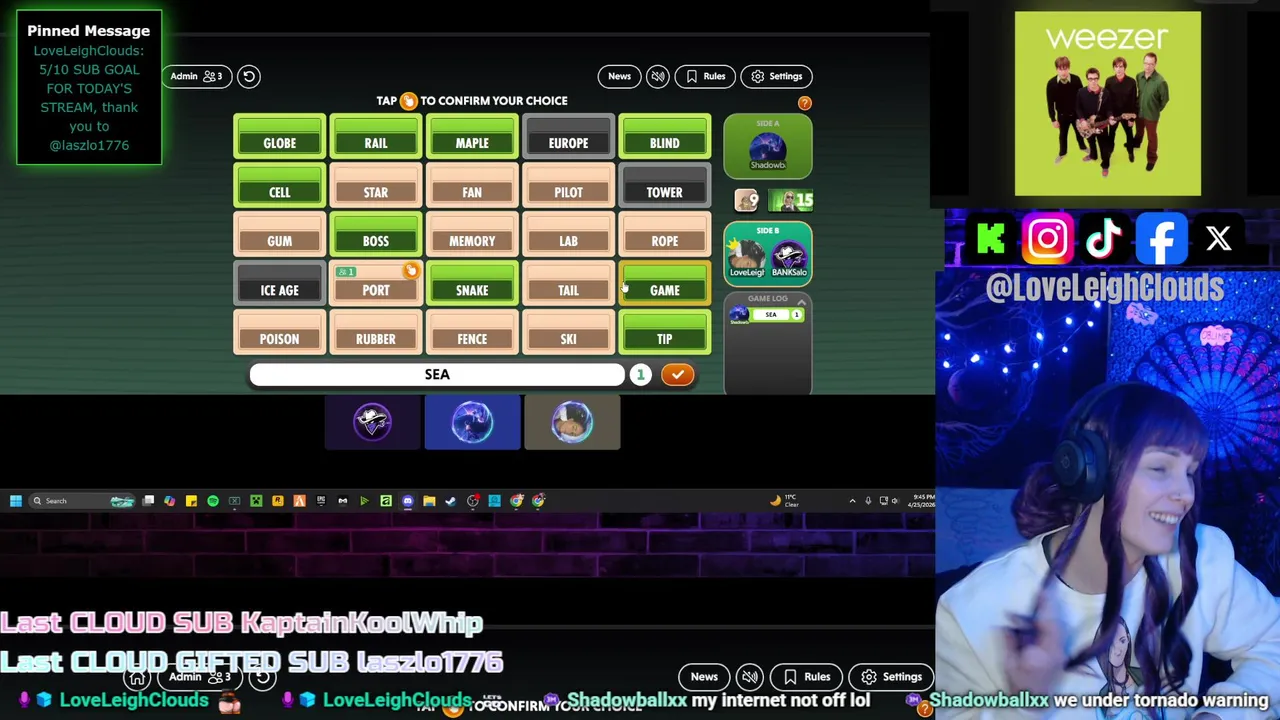Click the reset game circular arrow icon beside Admin

click(x=249, y=76)
